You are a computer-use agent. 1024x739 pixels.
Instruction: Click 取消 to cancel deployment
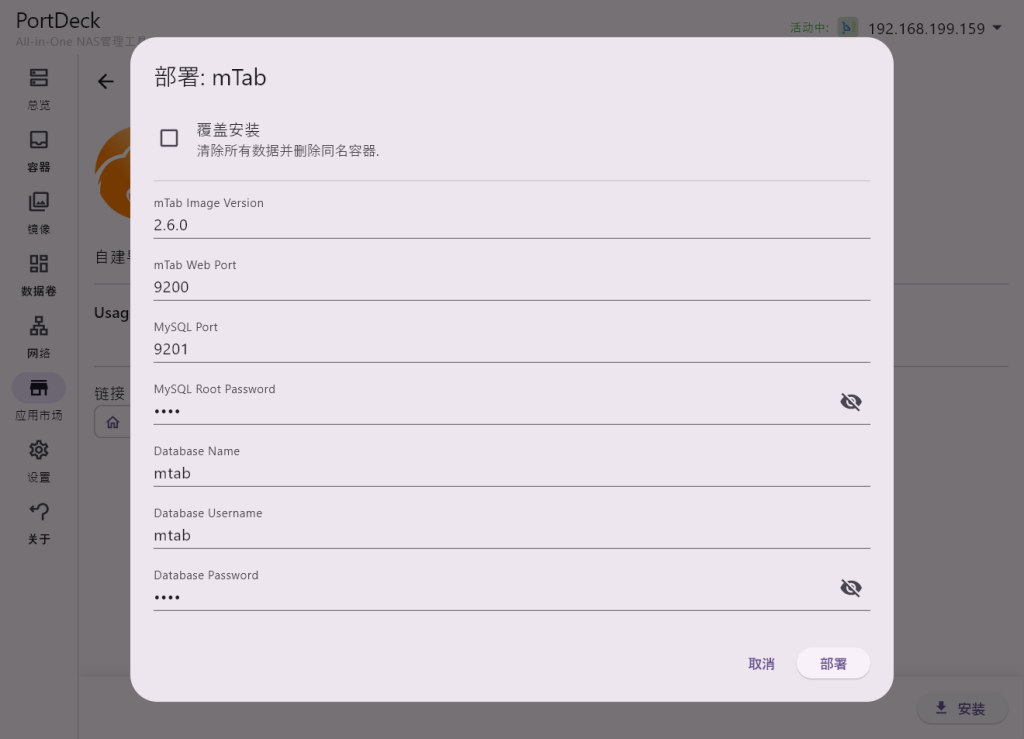tap(761, 664)
